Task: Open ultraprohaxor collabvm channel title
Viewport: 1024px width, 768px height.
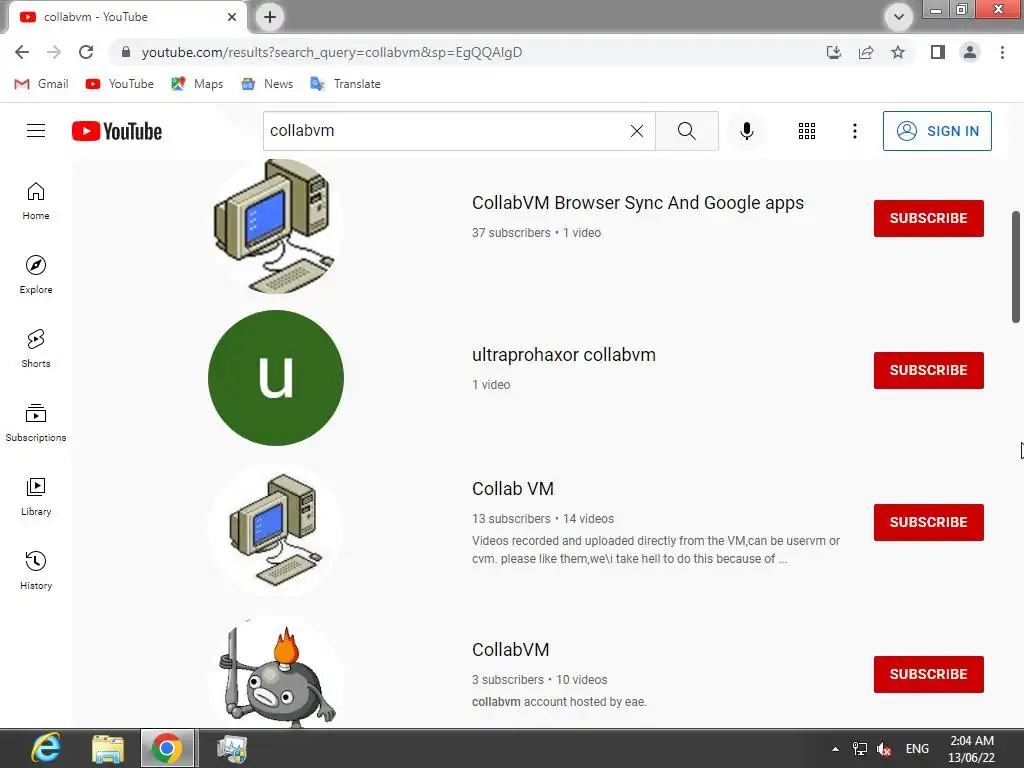Action: (564, 355)
